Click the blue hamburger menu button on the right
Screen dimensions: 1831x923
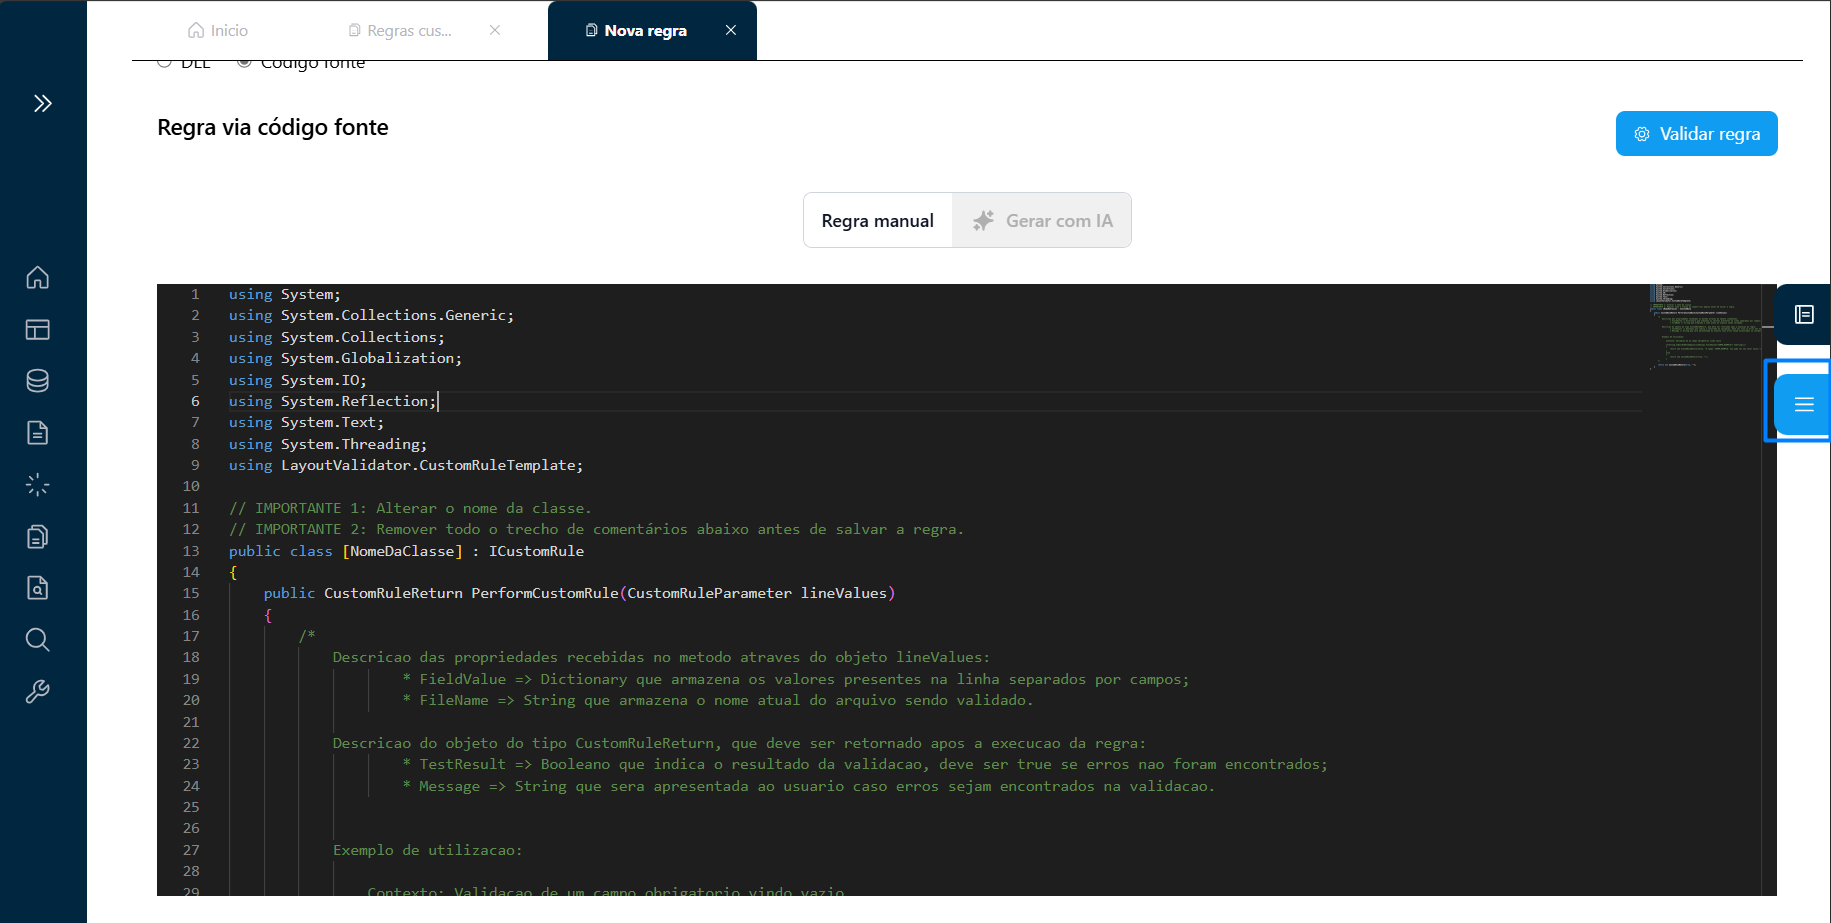pyautogui.click(x=1803, y=404)
